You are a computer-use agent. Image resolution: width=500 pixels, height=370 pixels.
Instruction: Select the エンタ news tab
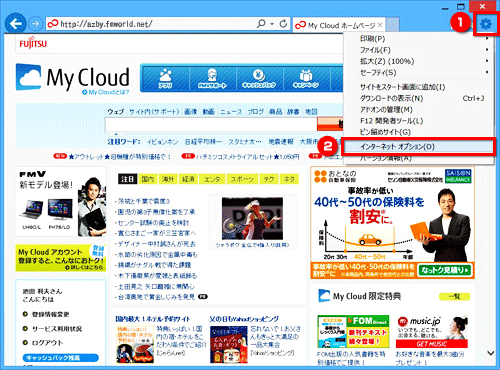click(x=212, y=179)
